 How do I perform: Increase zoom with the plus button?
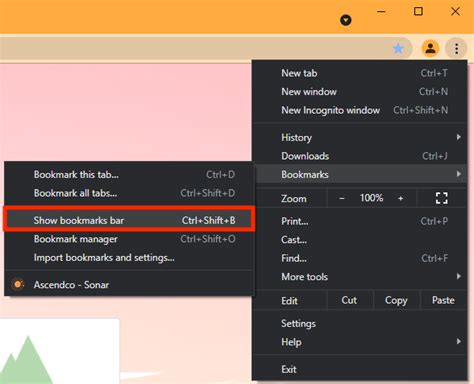pos(401,198)
